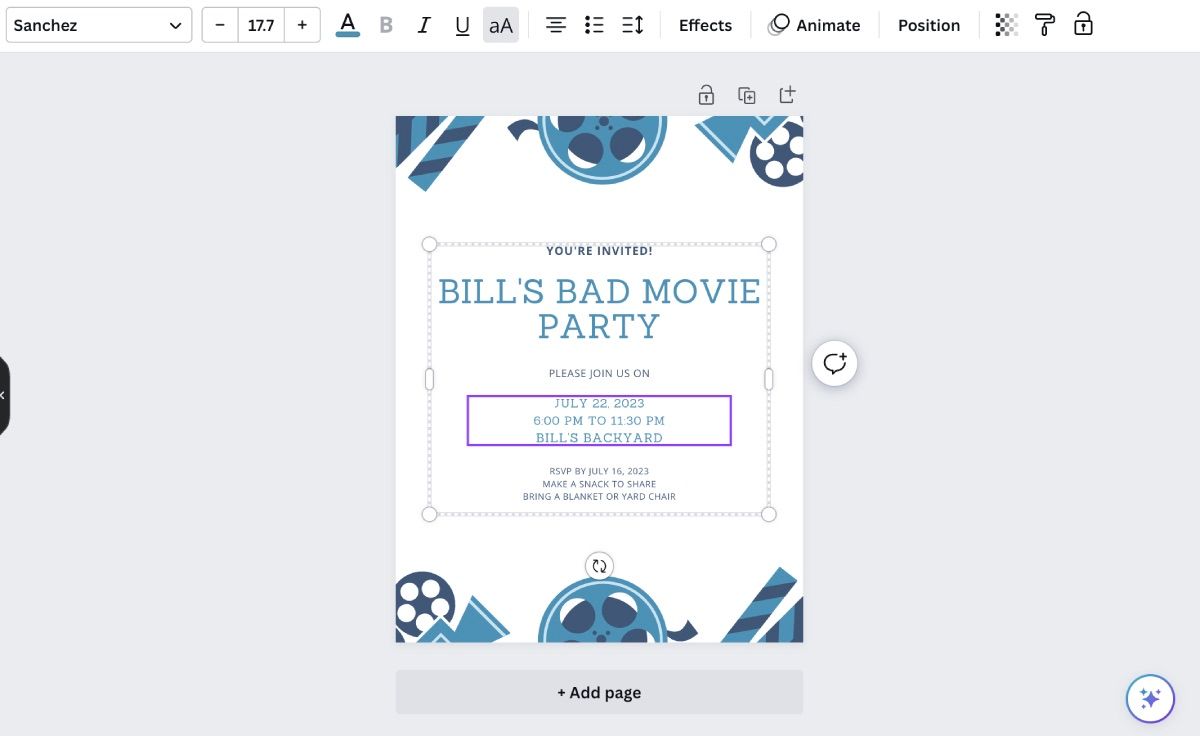
Task: Click the bottom-left selection corner handle
Action: (x=429, y=514)
